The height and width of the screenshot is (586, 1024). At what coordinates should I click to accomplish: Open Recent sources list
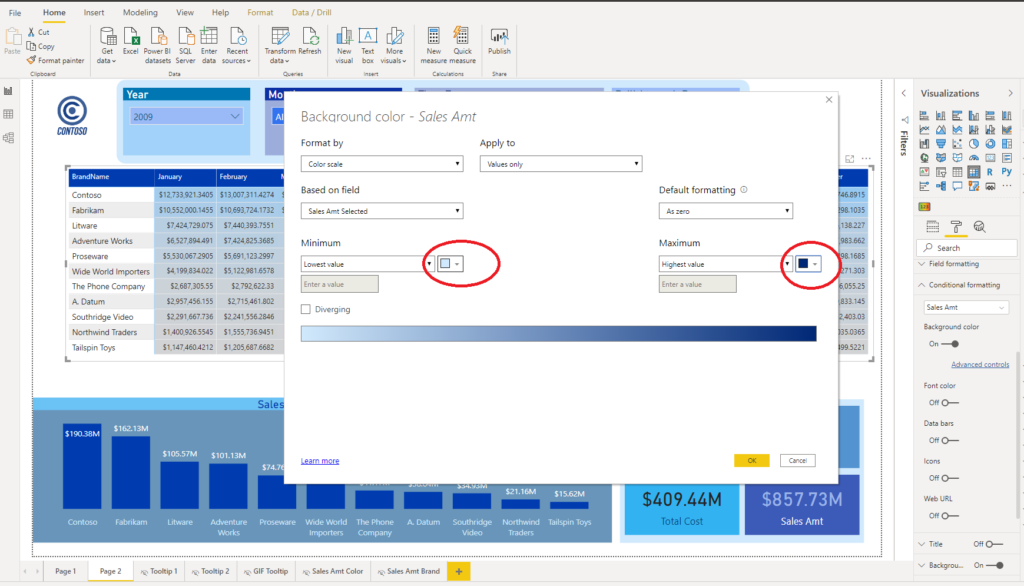click(x=237, y=45)
